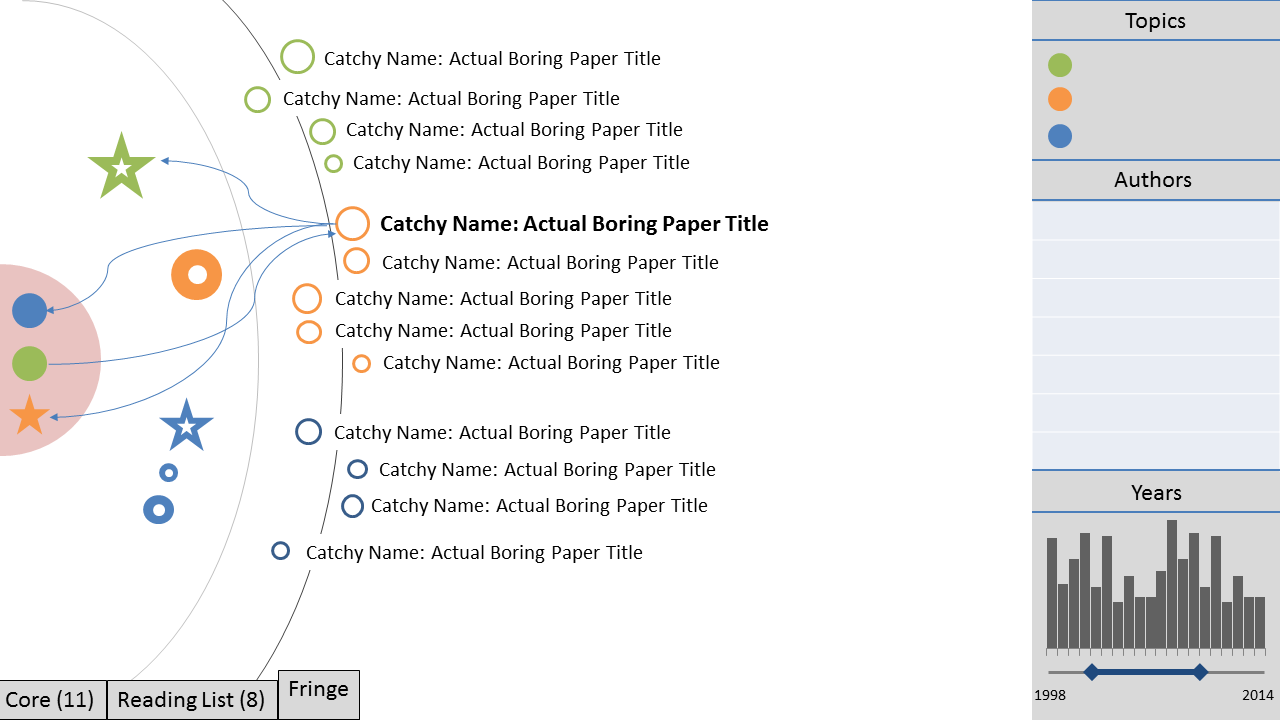The image size is (1280, 720).
Task: Select the large orange donut circle
Action: click(196, 274)
